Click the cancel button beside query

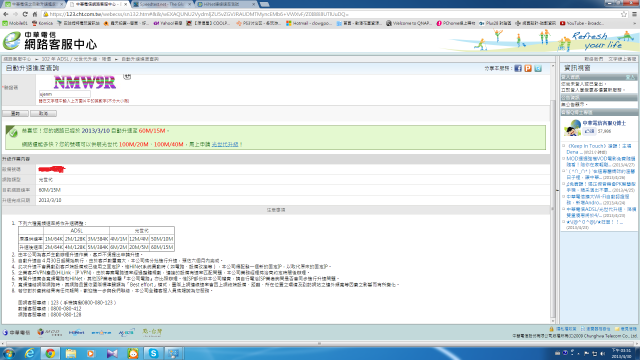click(x=43, y=113)
